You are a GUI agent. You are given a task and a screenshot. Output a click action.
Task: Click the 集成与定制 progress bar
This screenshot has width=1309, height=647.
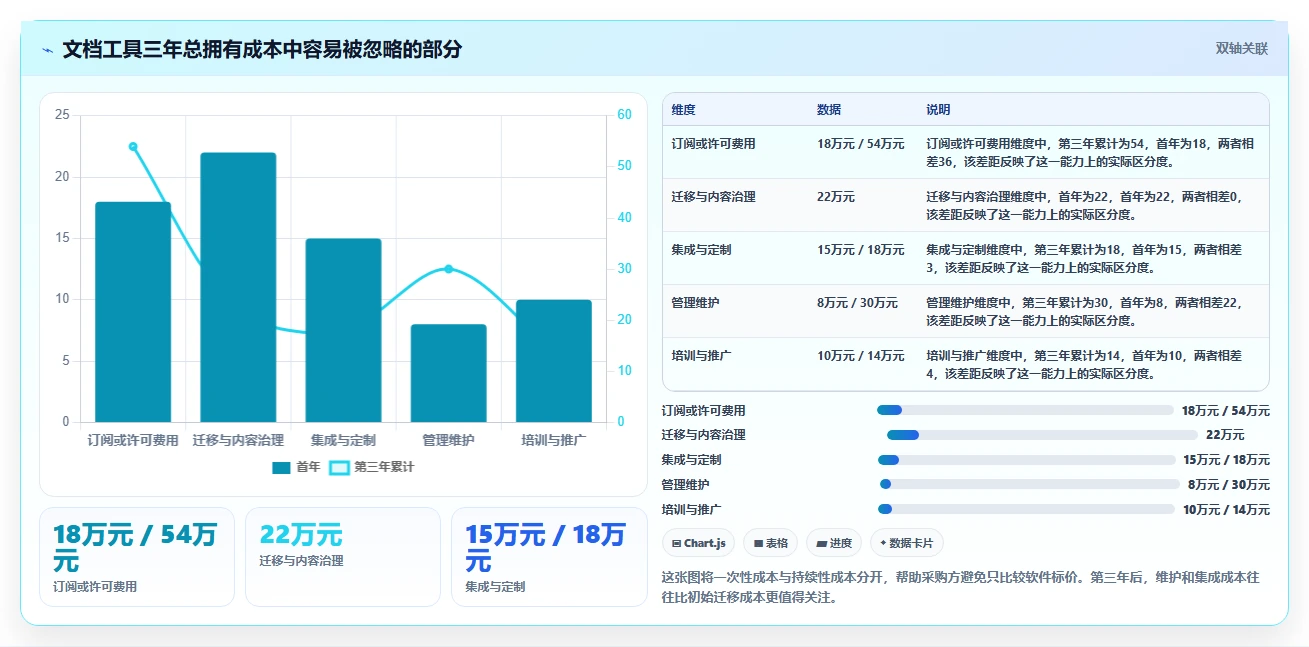pos(1026,460)
